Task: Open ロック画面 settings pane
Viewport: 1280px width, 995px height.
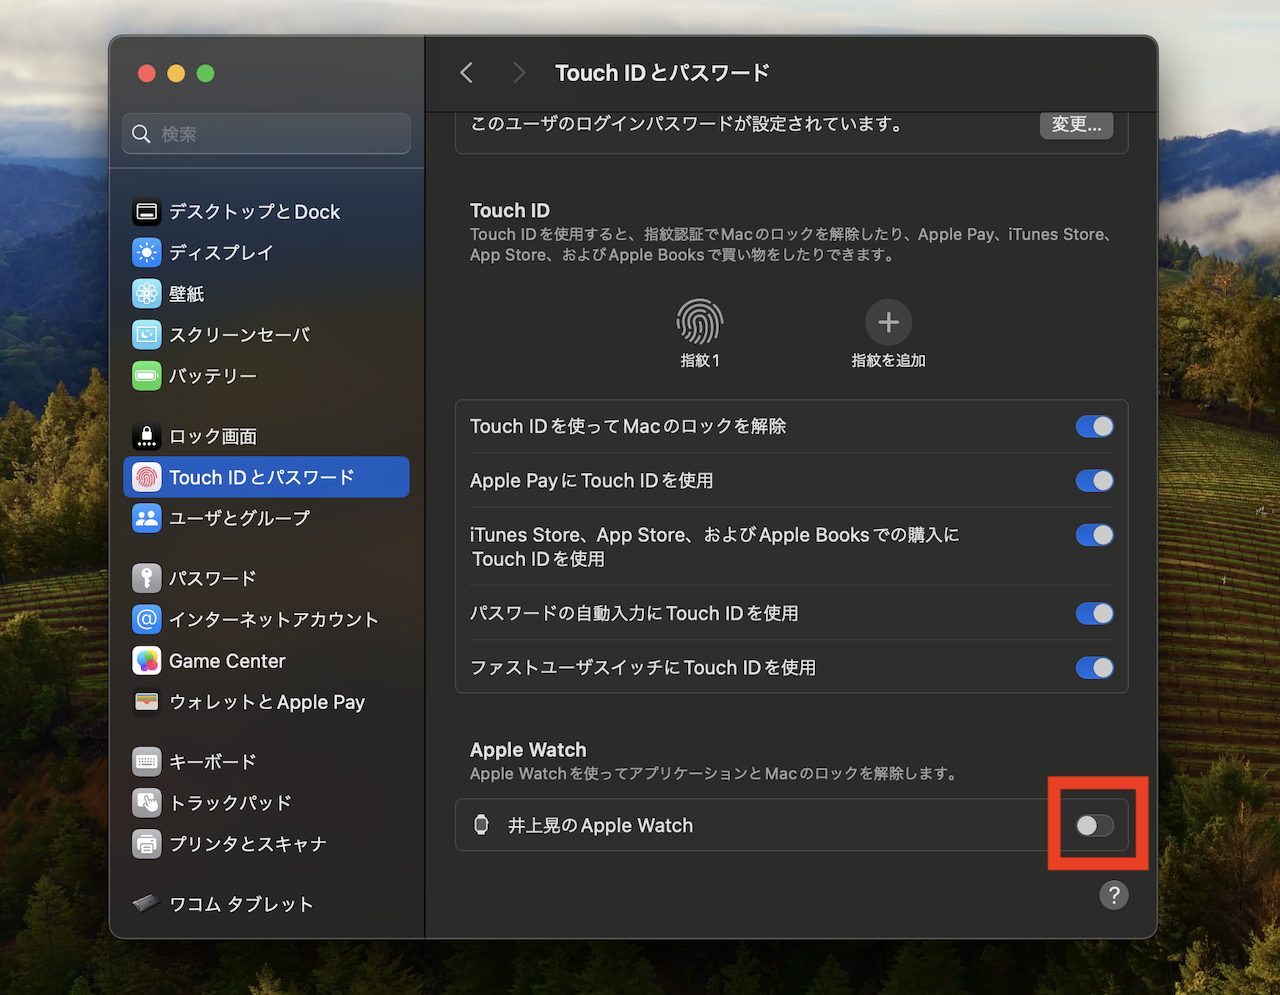Action: click(x=266, y=436)
